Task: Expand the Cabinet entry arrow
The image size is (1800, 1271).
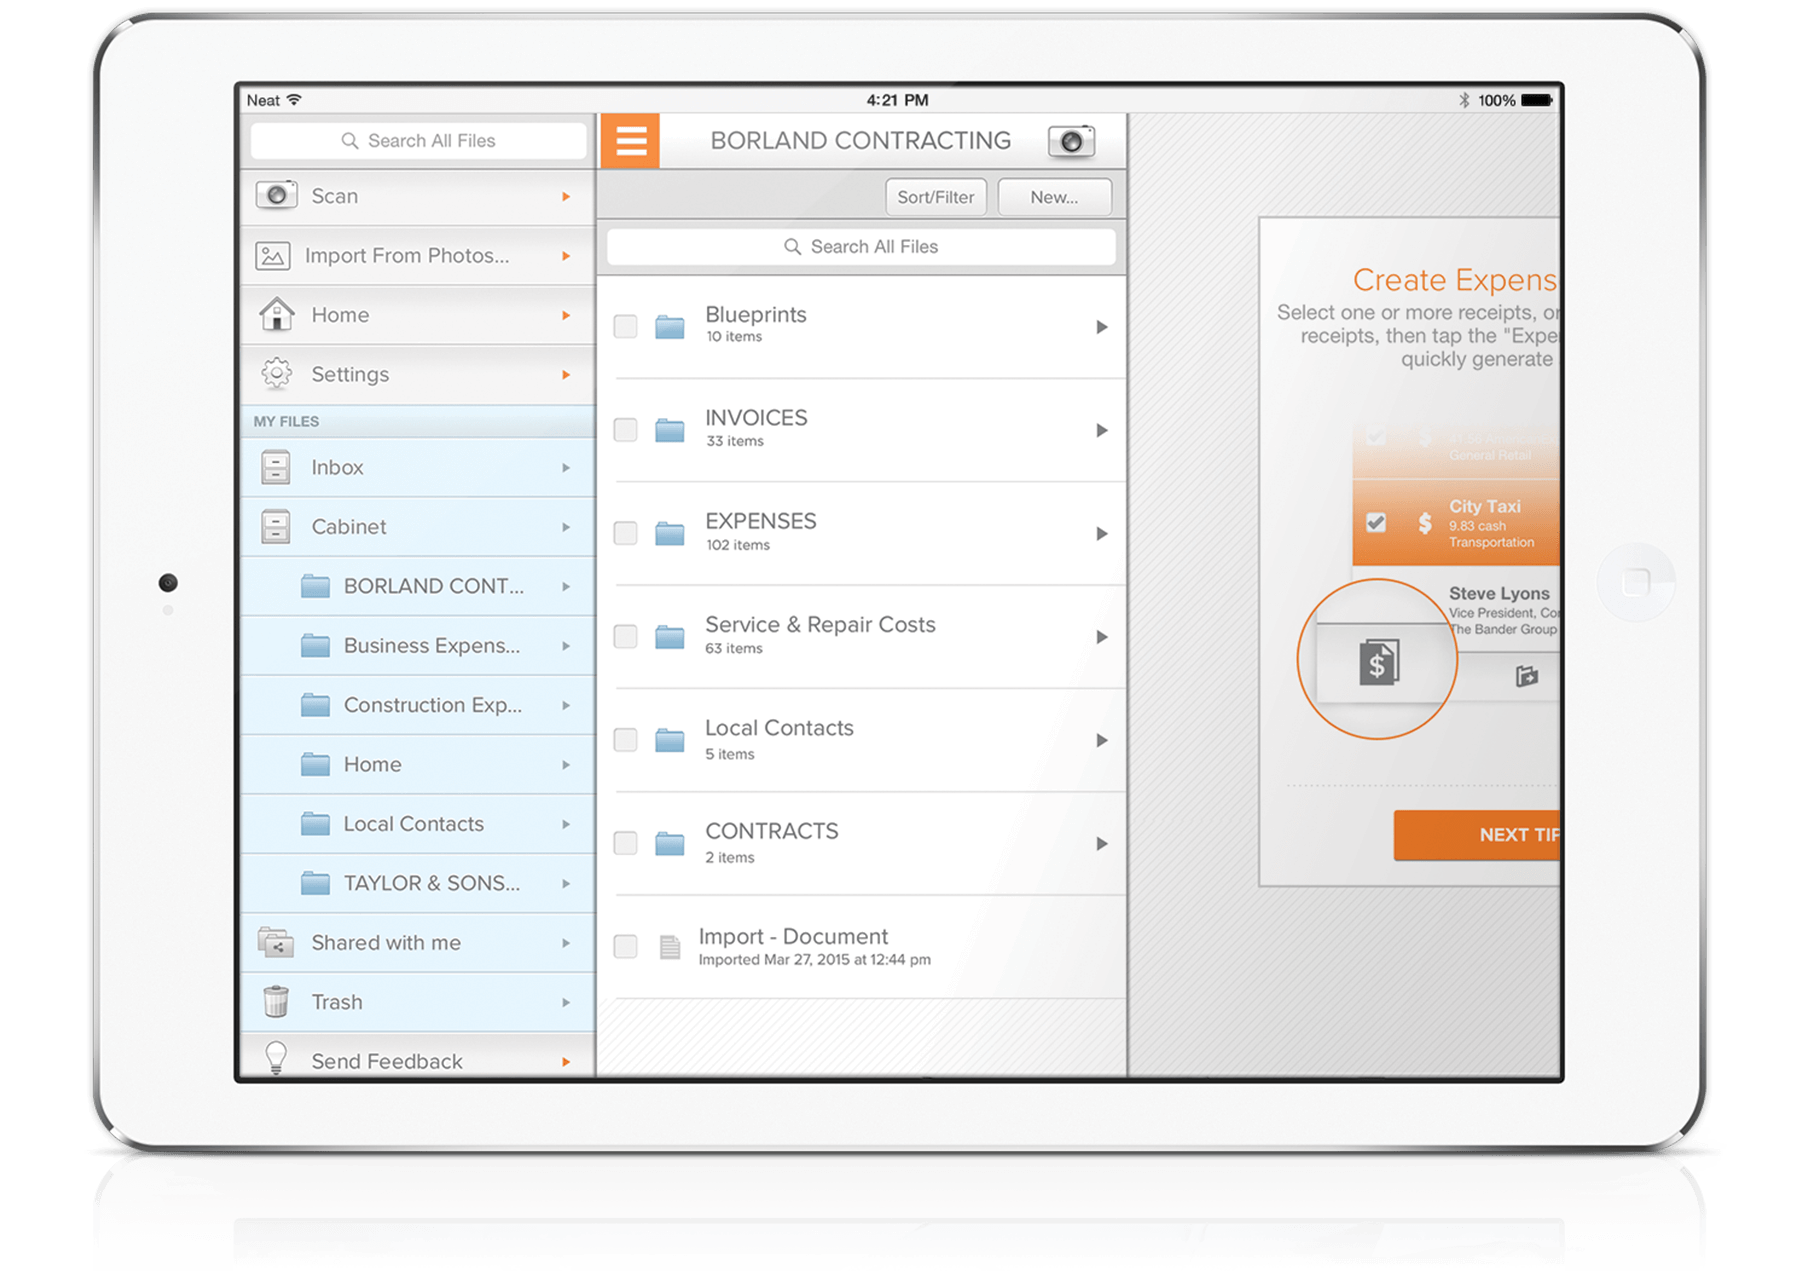Action: [x=566, y=526]
